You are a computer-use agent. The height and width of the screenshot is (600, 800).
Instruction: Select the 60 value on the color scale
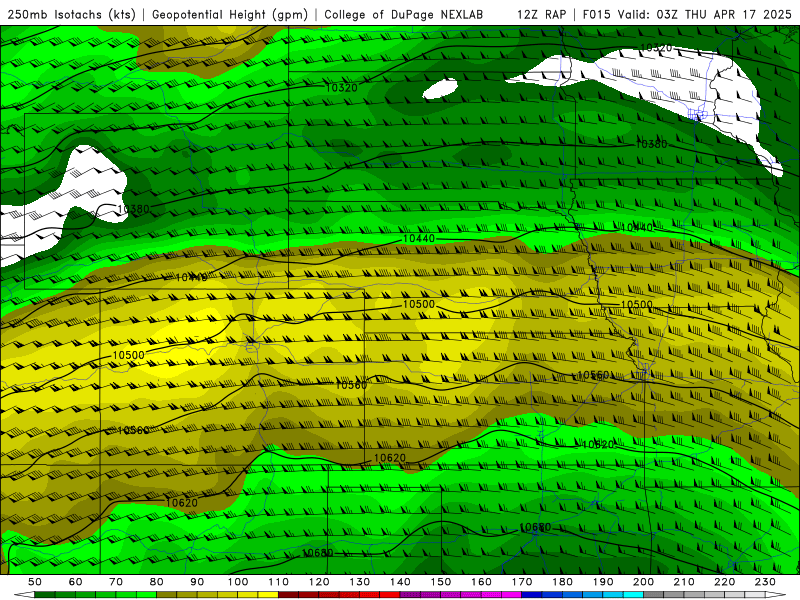click(x=76, y=582)
